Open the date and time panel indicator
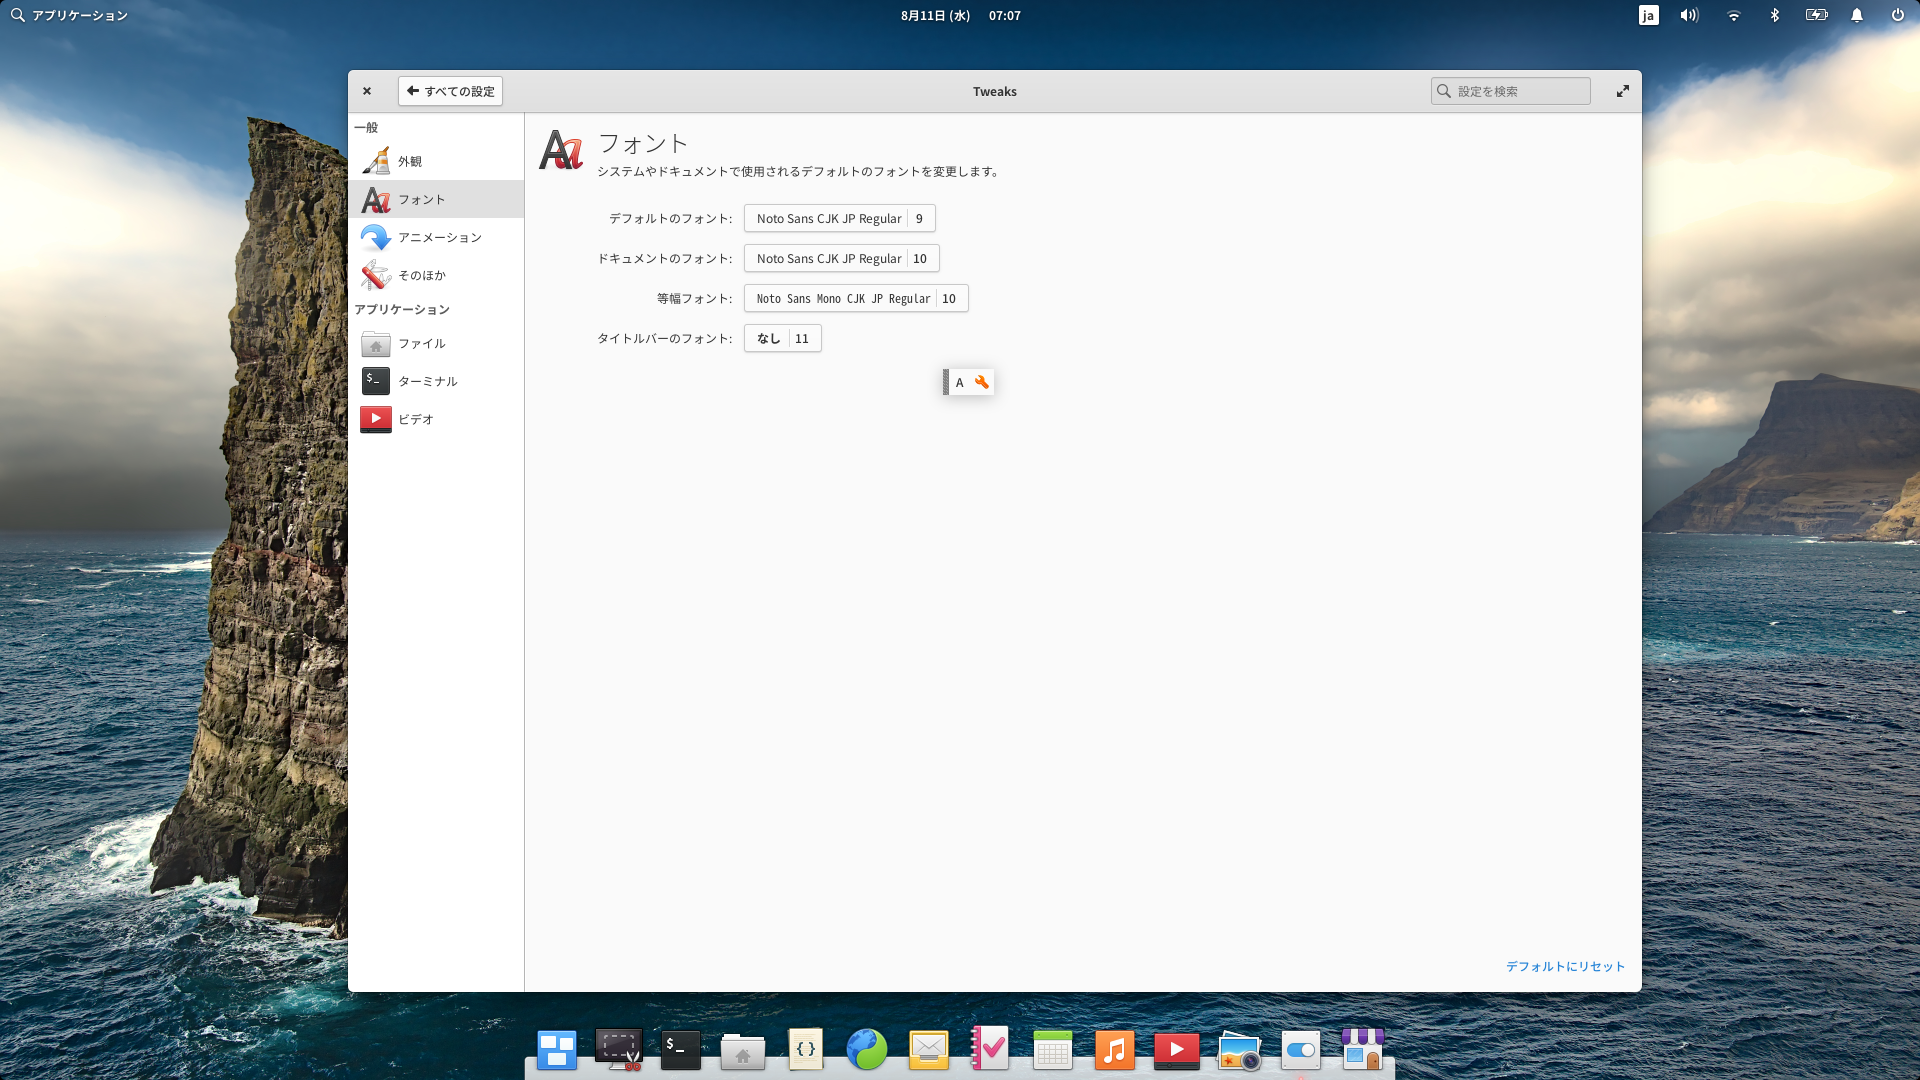This screenshot has height=1080, width=1920. [960, 15]
